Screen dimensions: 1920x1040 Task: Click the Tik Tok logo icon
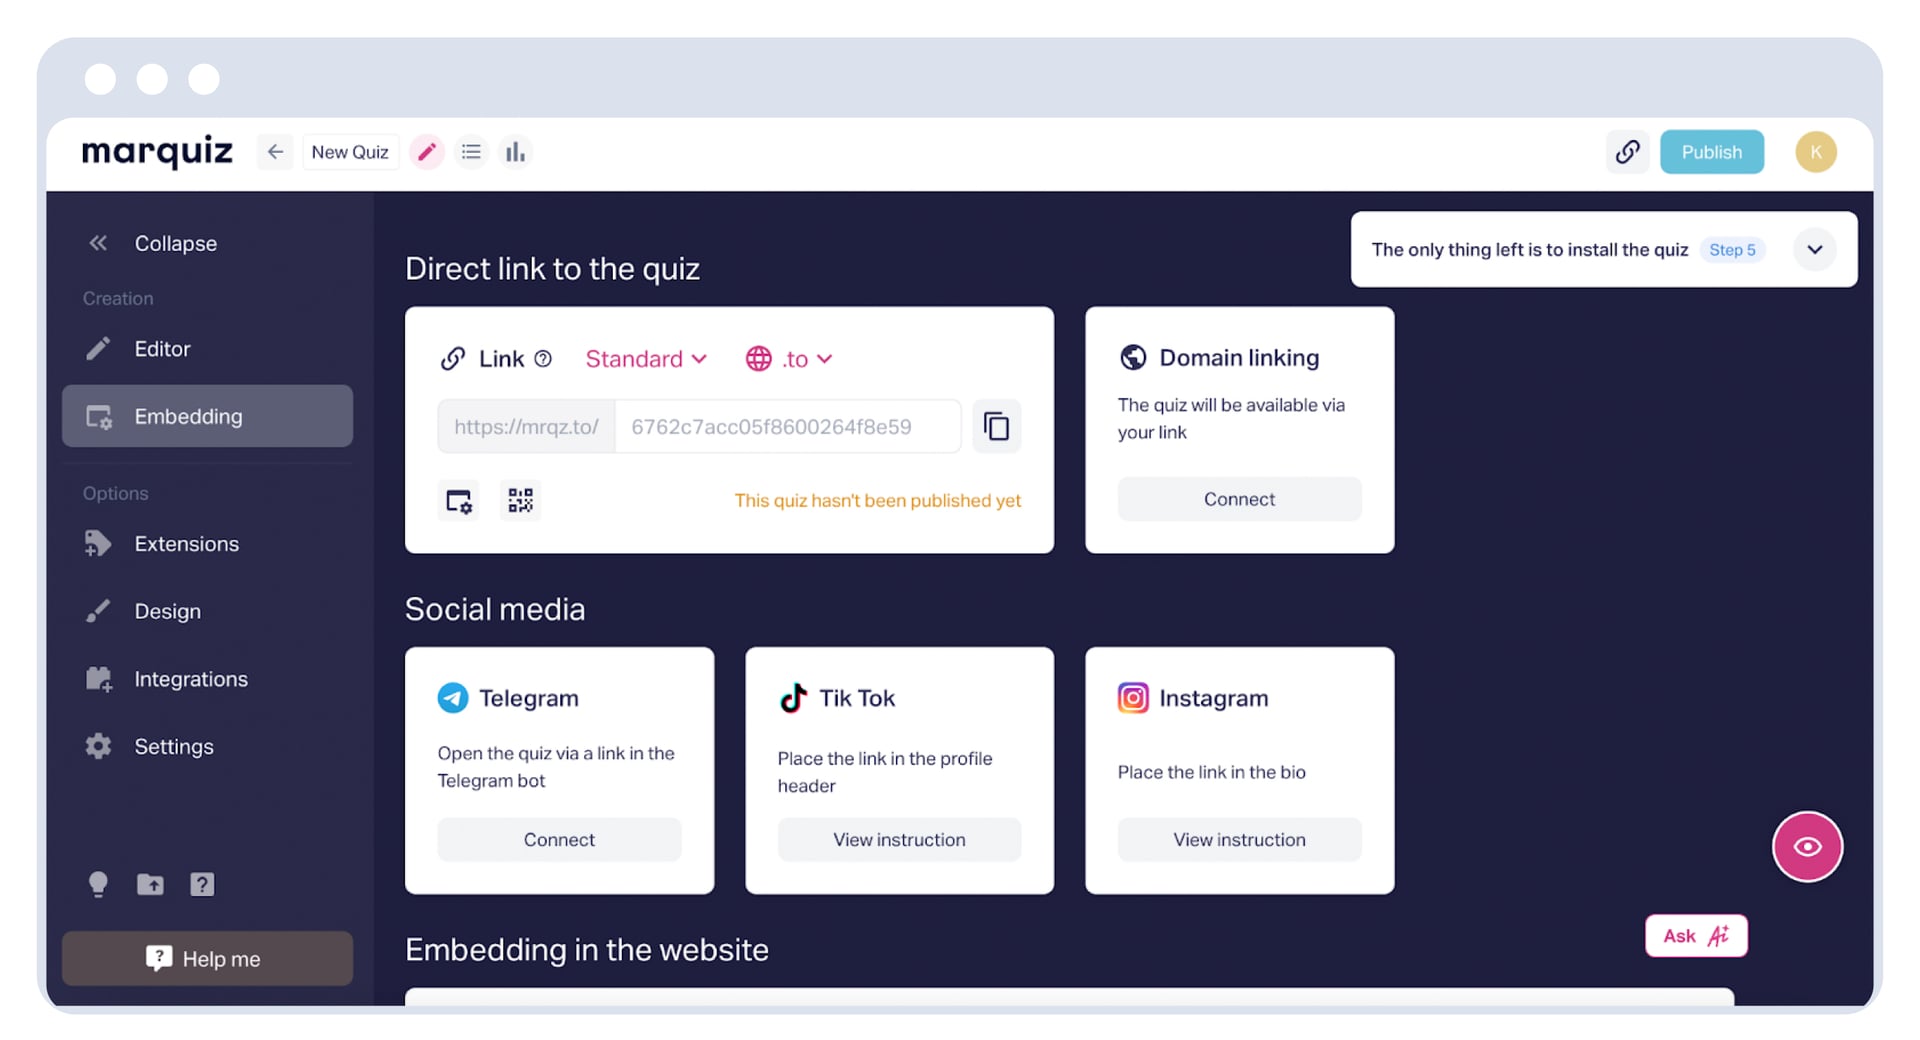(793, 698)
